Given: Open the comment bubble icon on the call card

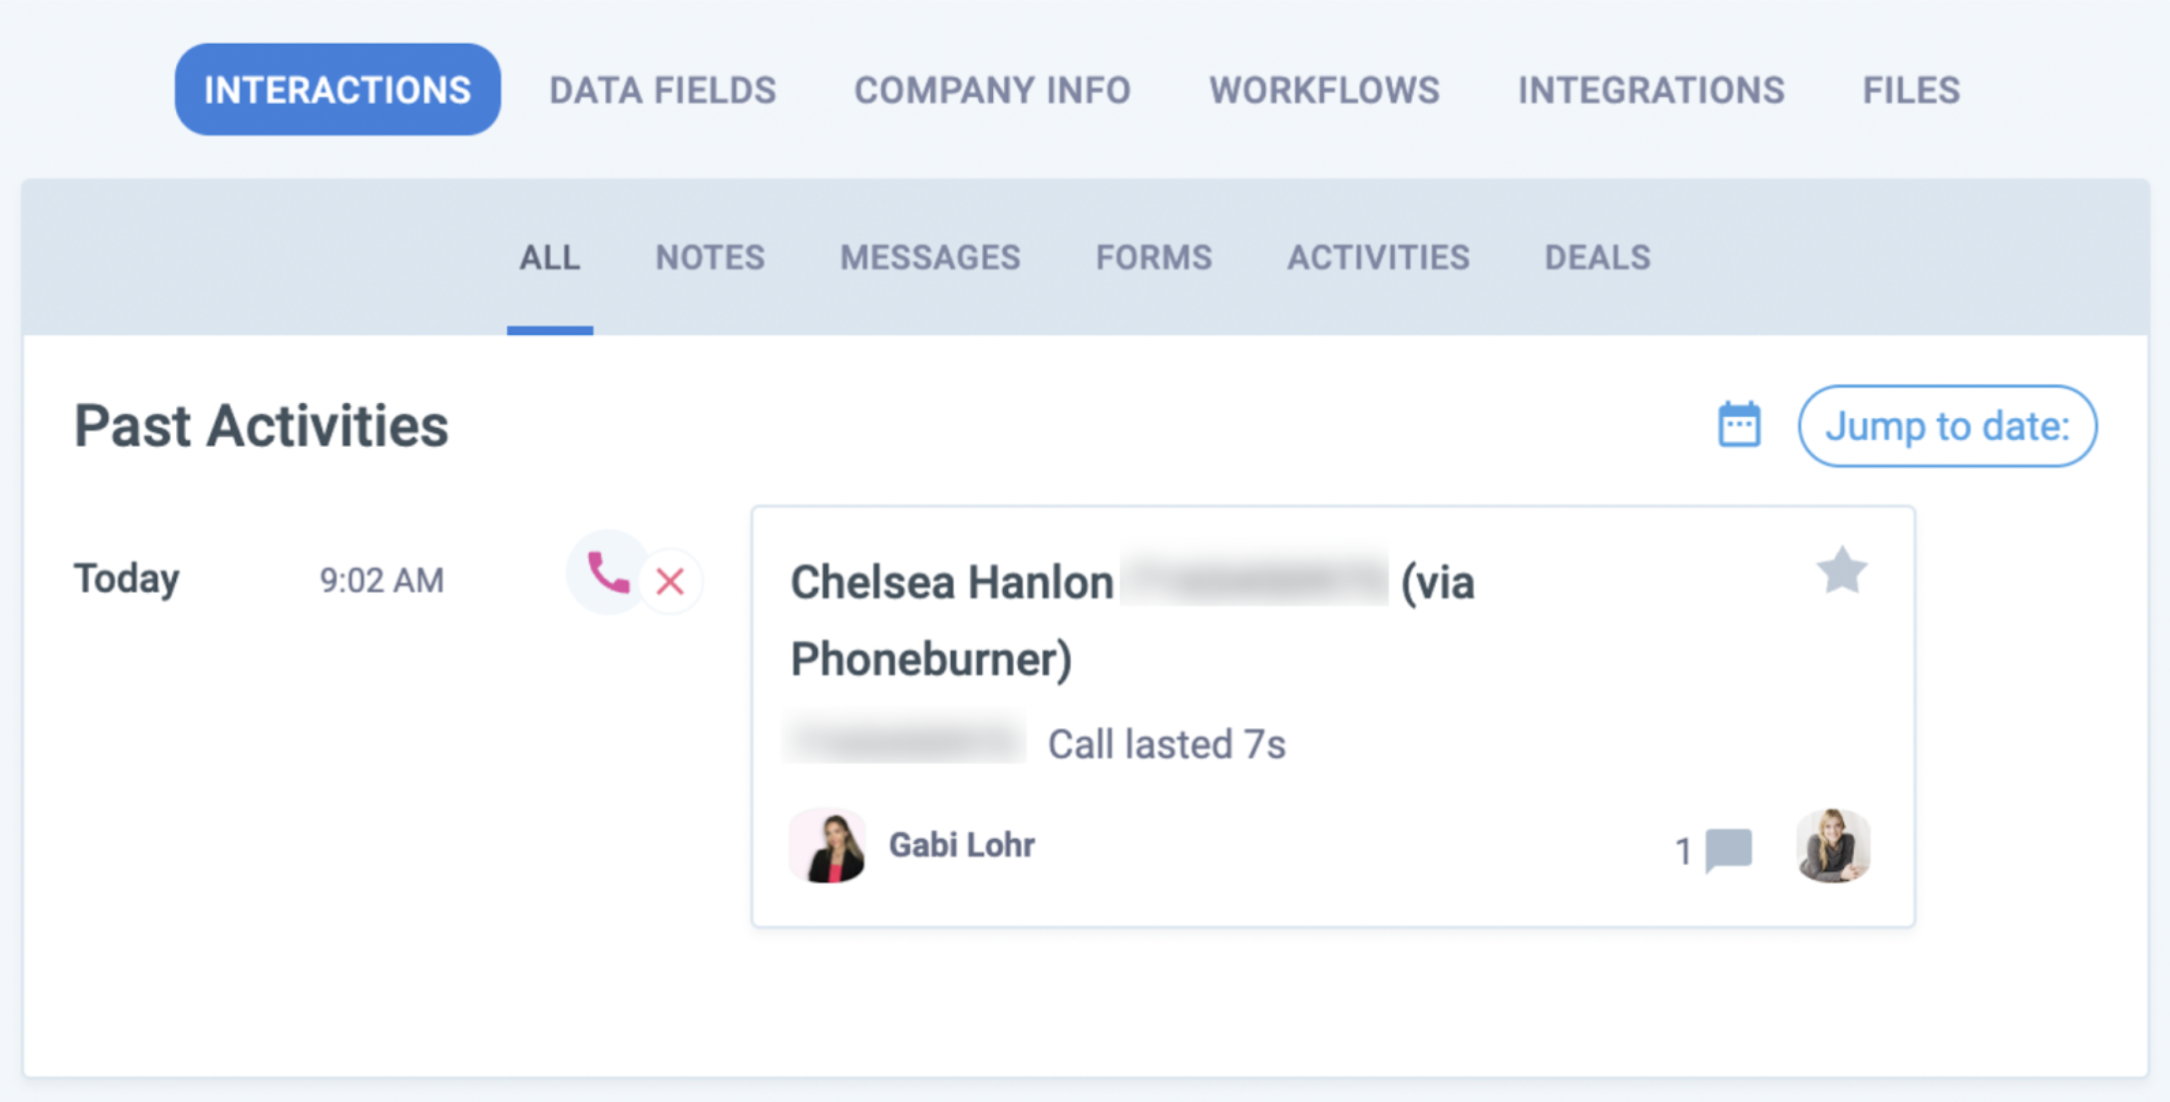Looking at the screenshot, I should tap(1728, 849).
